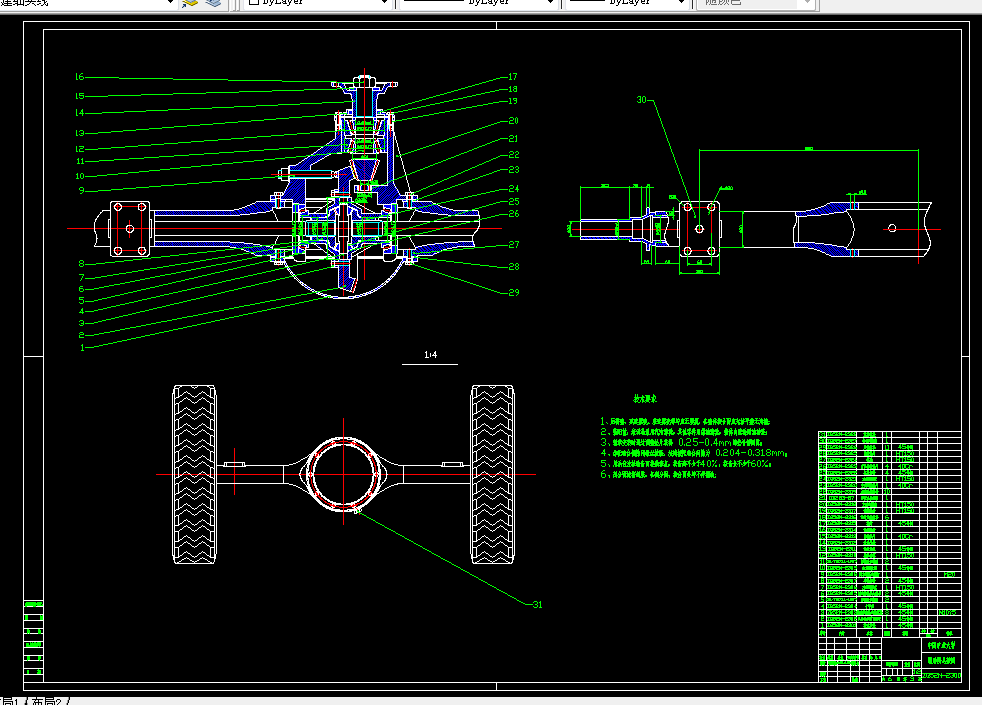Select callout number 21
Image resolution: width=982 pixels, height=705 pixels.
(514, 139)
